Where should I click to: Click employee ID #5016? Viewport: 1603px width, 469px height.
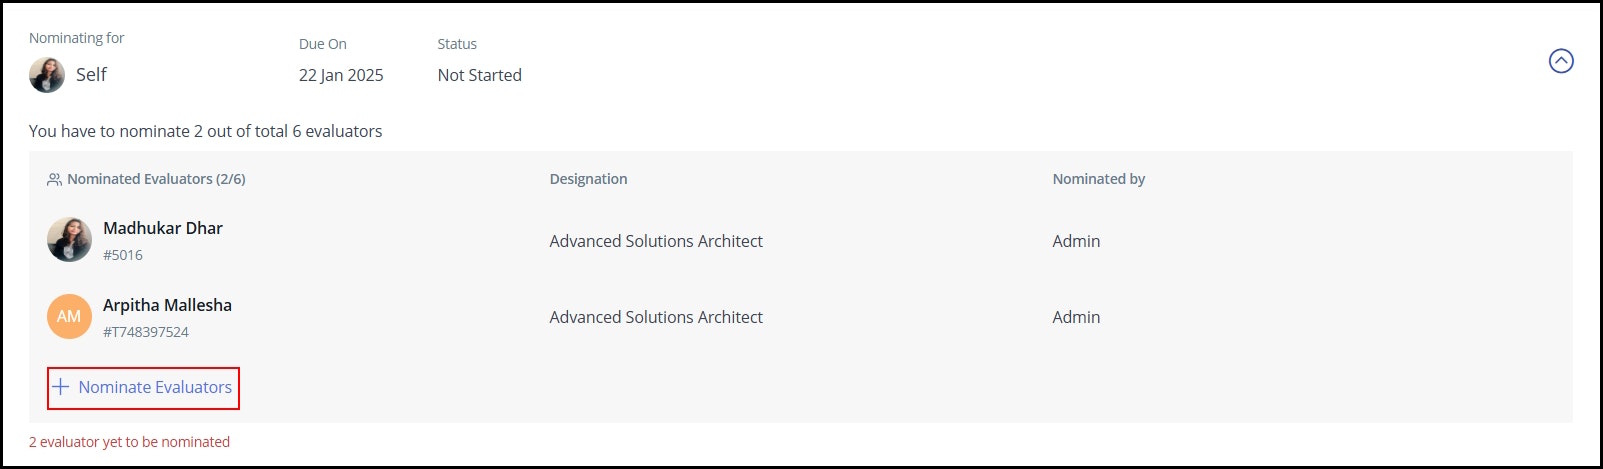coord(123,255)
